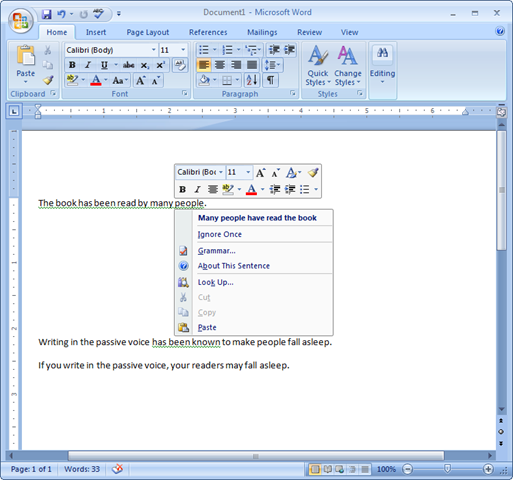Screen dimensions: 513x480
Task: Toggle Underline in ribbon Font group
Action: pyautogui.click(x=104, y=65)
